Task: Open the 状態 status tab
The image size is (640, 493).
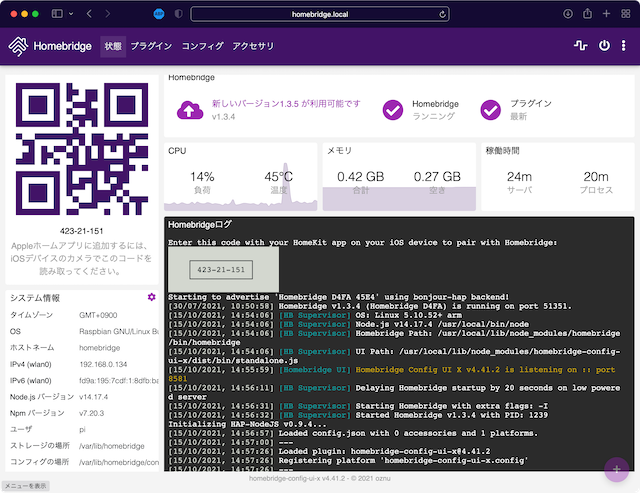Action: tap(113, 46)
